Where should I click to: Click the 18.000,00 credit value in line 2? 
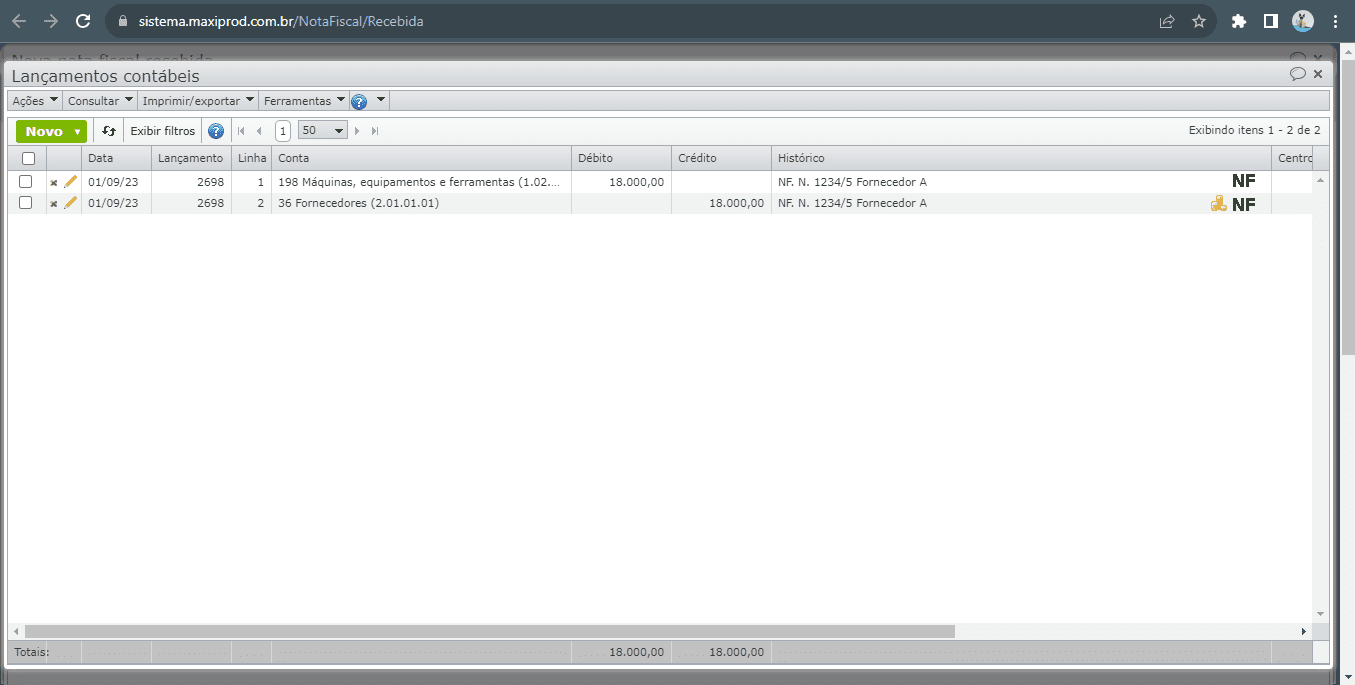pyautogui.click(x=736, y=203)
